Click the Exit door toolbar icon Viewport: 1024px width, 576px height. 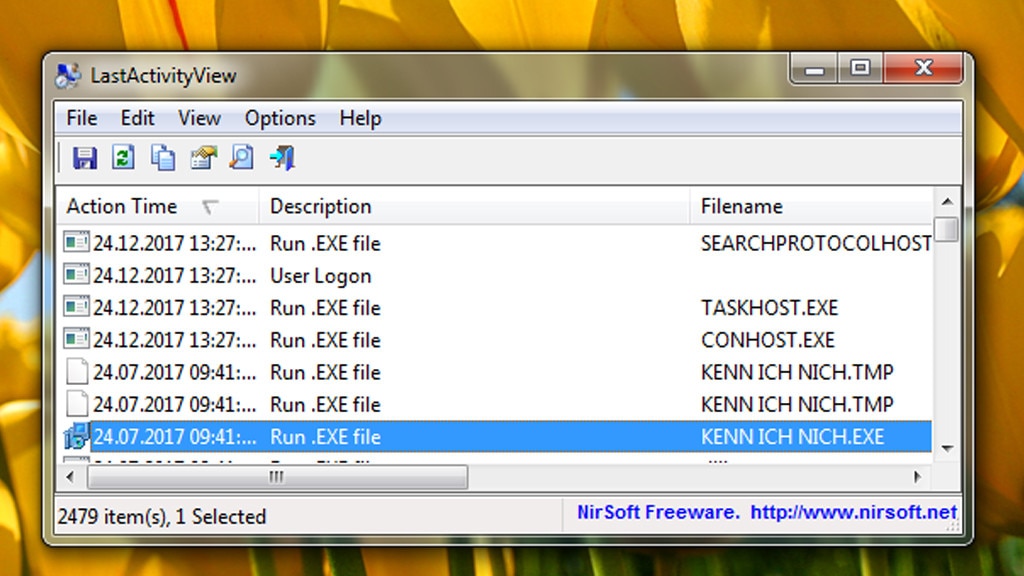point(282,158)
